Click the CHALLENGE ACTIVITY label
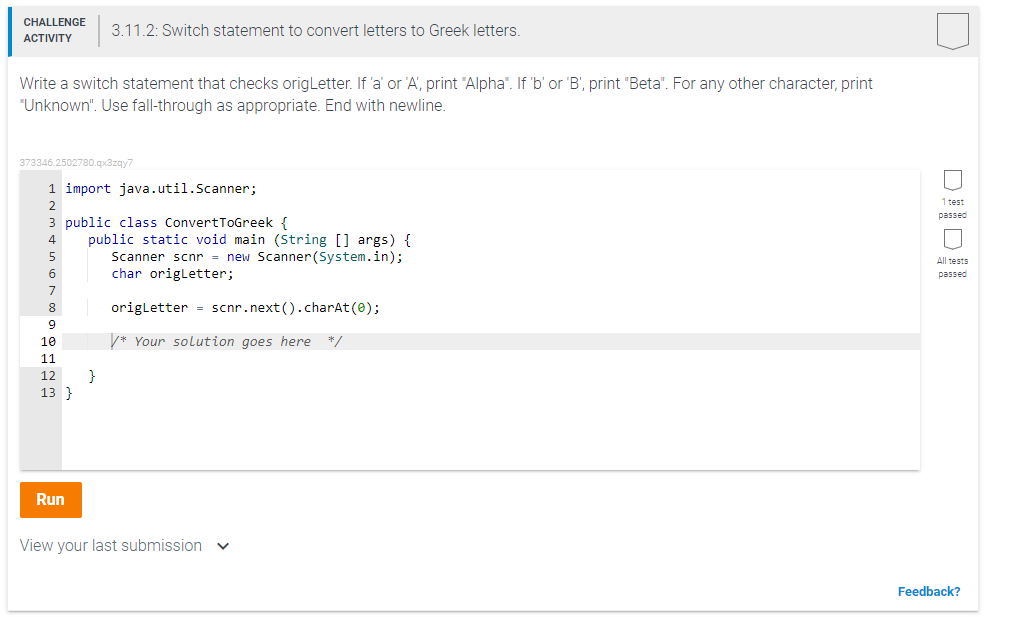This screenshot has width=1010, height=617. (55, 28)
